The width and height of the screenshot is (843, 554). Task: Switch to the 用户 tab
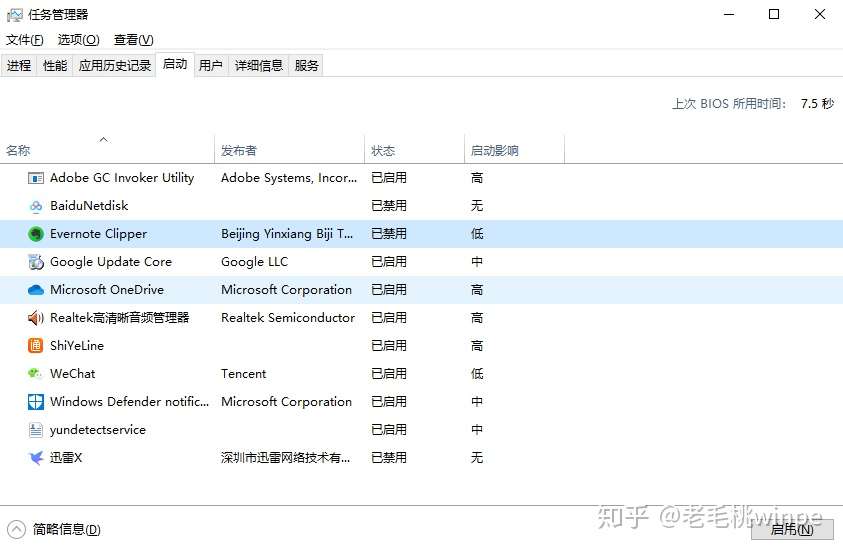coord(211,66)
